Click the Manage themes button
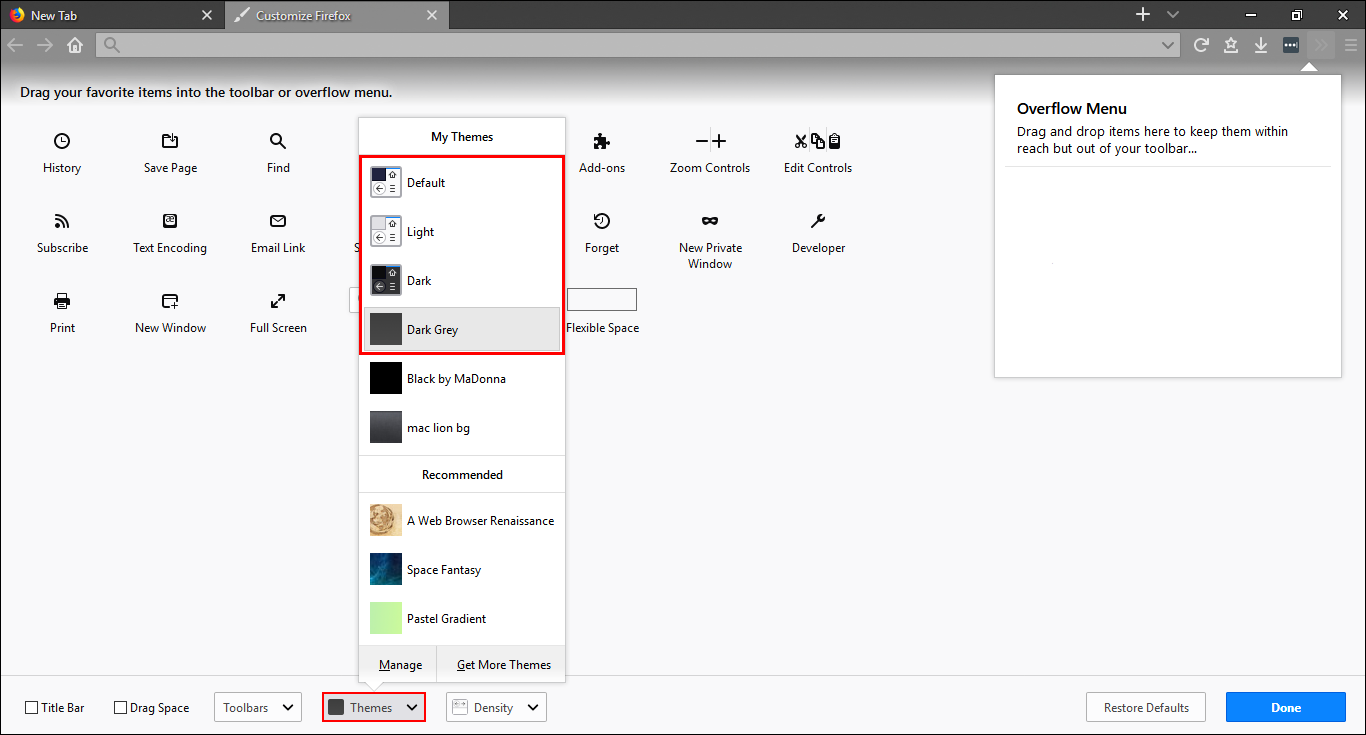The image size is (1366, 735). point(397,664)
